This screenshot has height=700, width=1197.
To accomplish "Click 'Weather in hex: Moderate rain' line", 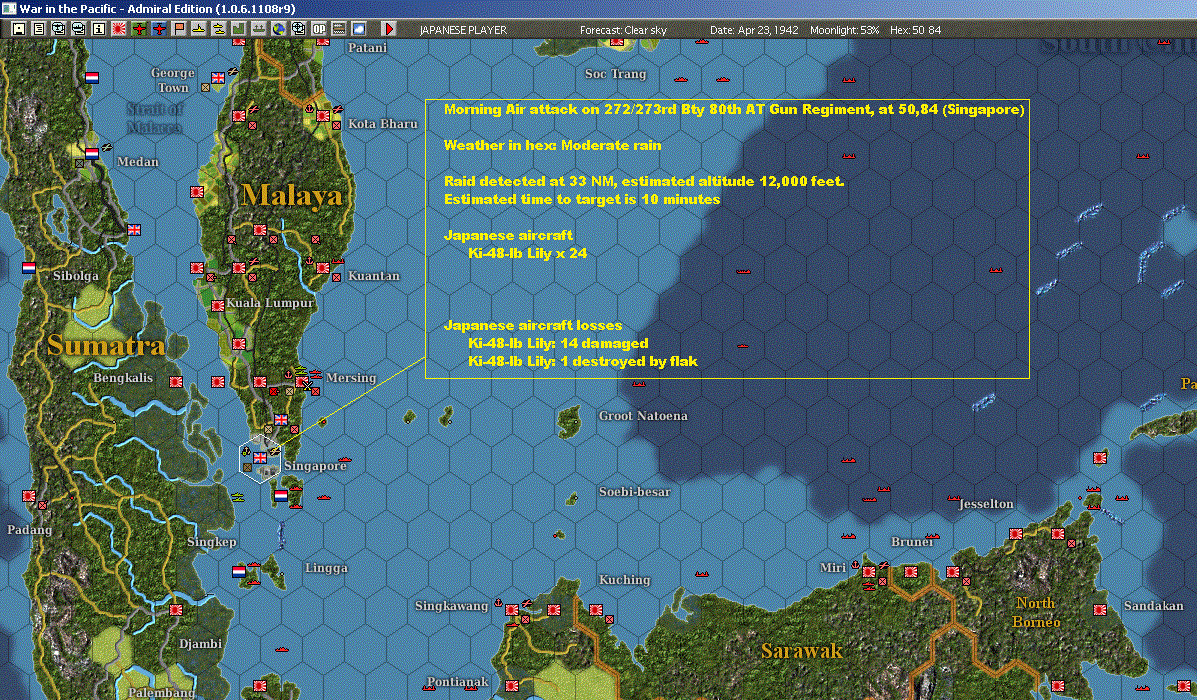I will (x=553, y=145).
